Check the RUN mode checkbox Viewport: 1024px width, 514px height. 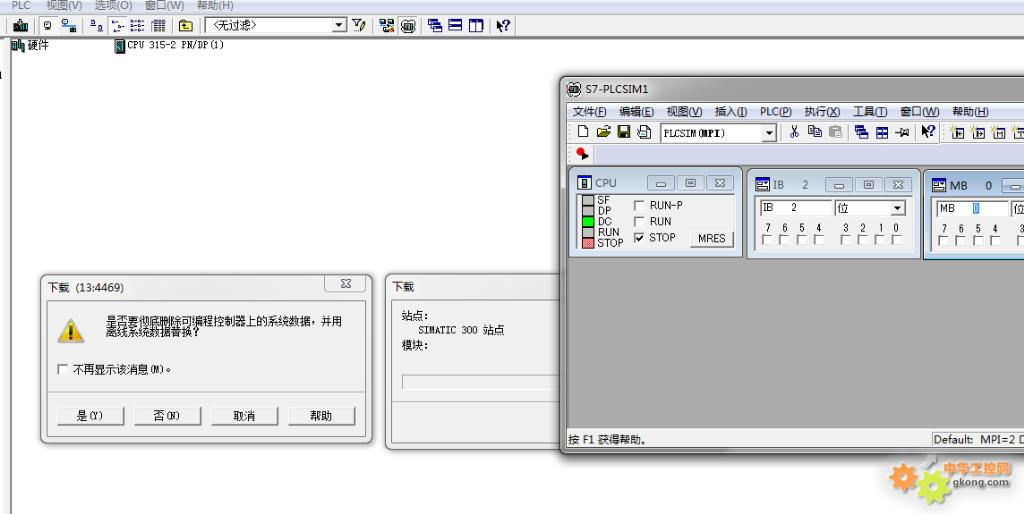[639, 221]
